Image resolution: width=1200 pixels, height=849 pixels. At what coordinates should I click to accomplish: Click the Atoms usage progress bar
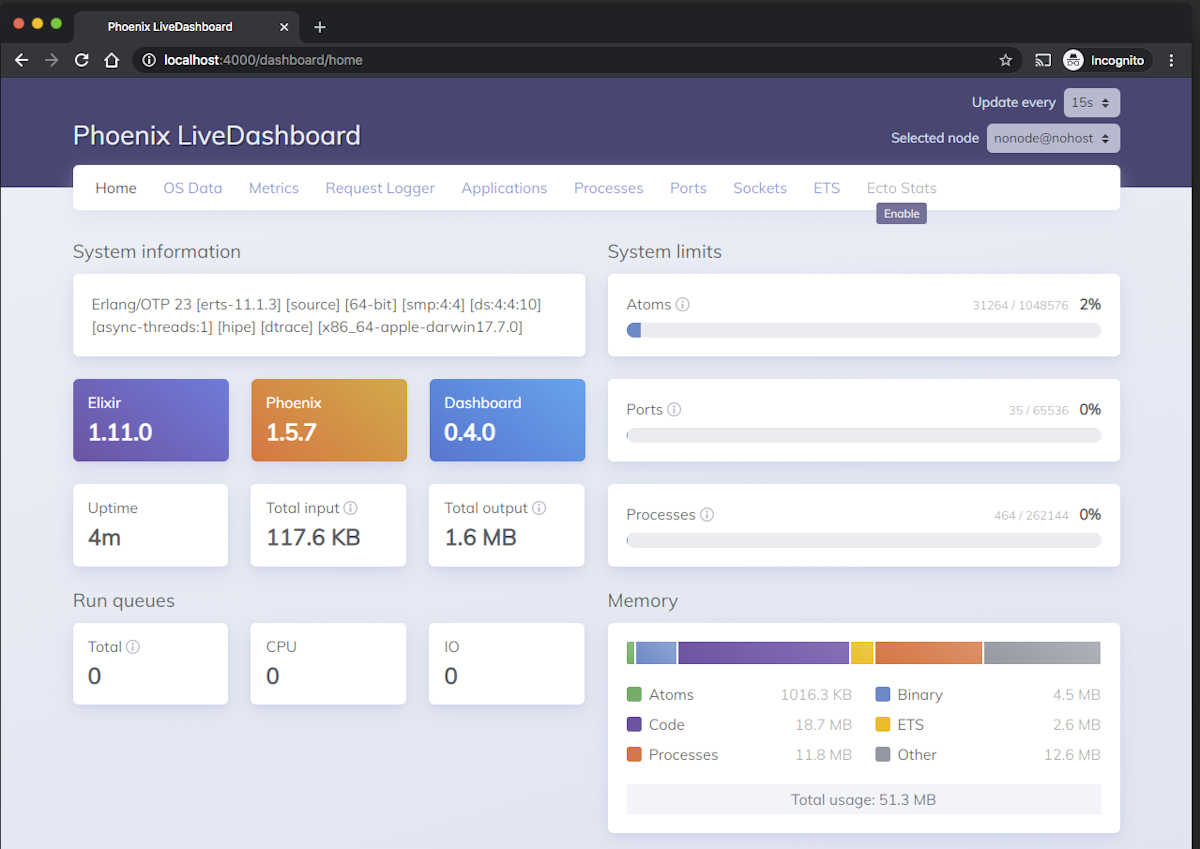click(864, 330)
